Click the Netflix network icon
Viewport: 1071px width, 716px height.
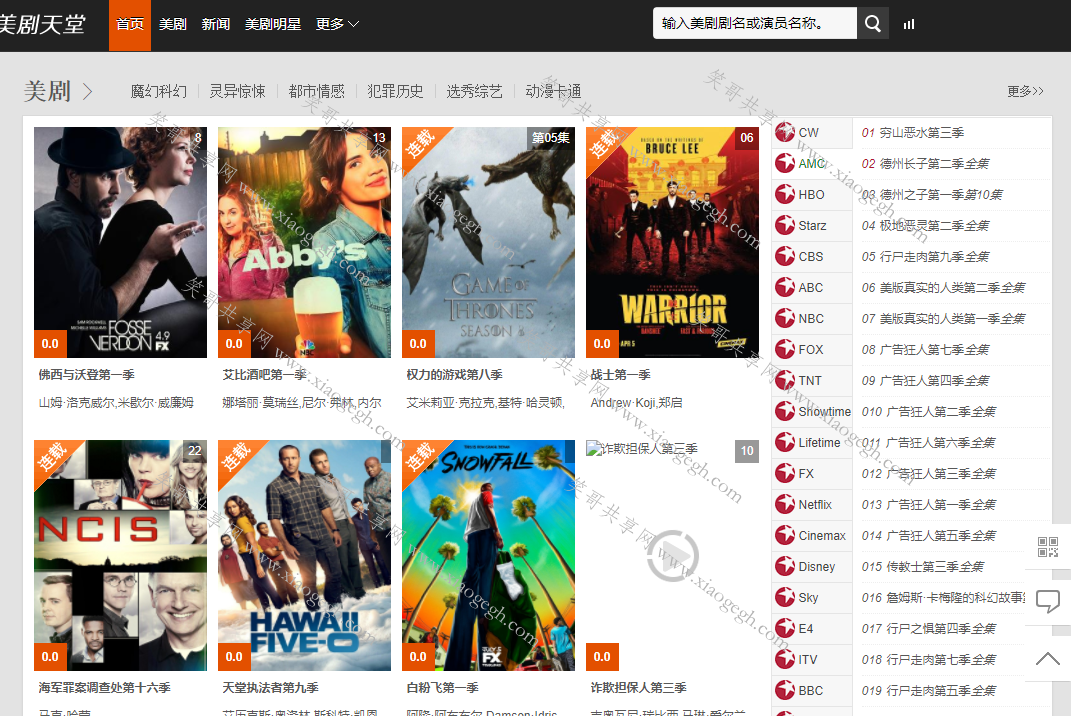coord(785,504)
